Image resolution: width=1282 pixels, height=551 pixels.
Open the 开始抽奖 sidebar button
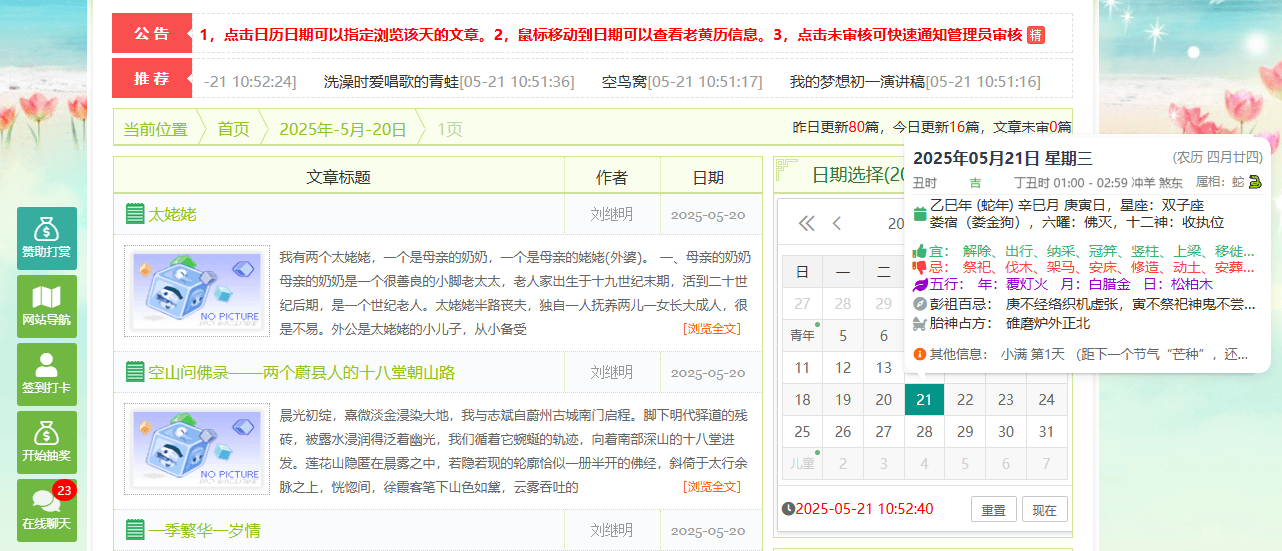[47, 442]
